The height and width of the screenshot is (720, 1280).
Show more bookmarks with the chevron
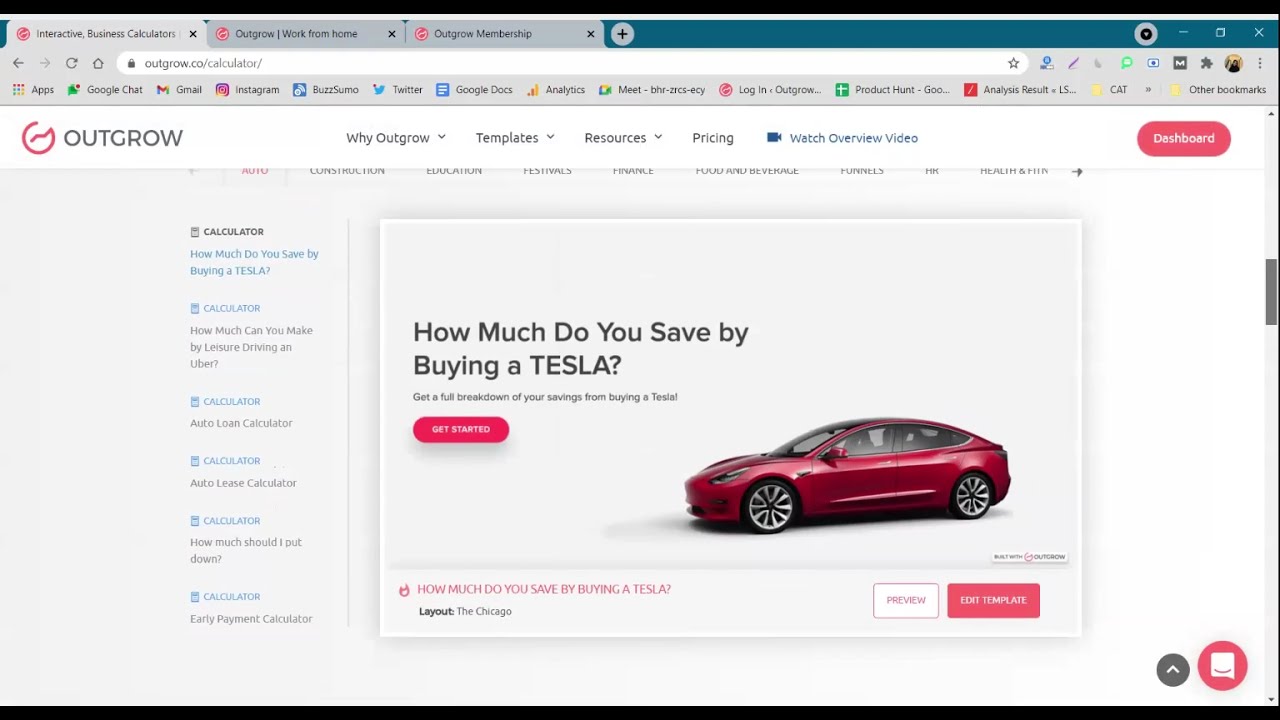click(x=1148, y=90)
